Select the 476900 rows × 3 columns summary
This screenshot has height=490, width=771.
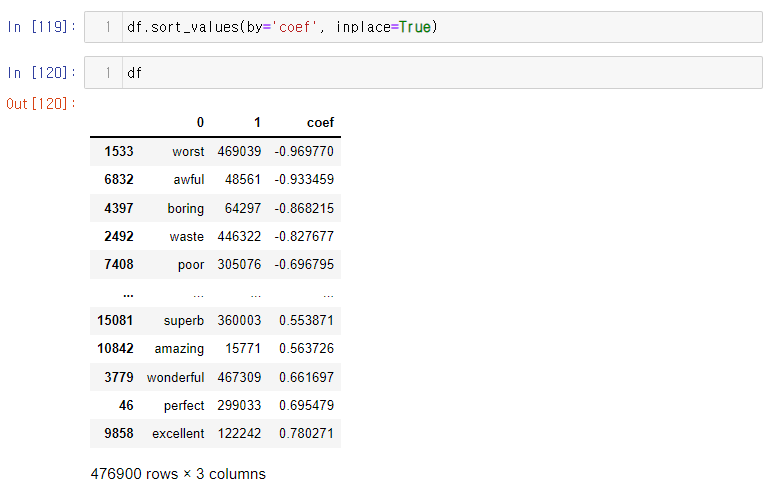point(178,474)
